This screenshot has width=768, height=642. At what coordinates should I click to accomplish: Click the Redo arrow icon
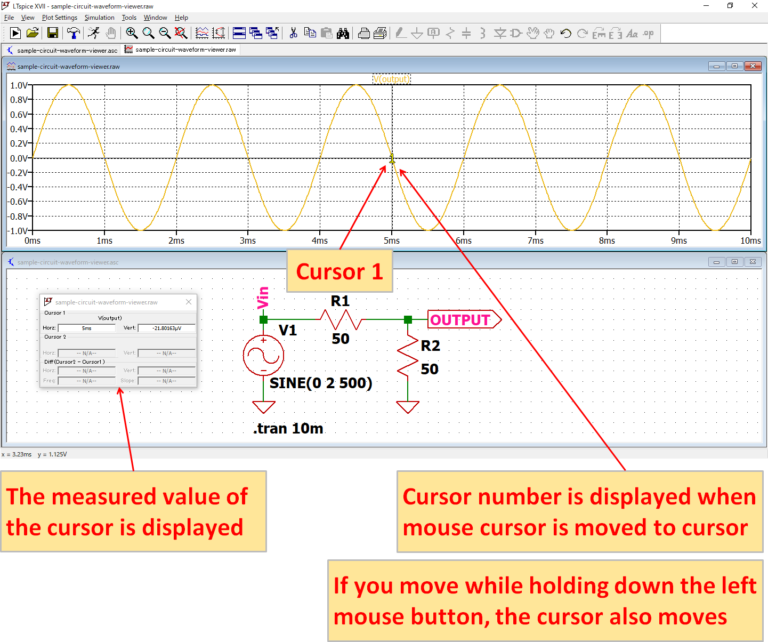coord(582,33)
